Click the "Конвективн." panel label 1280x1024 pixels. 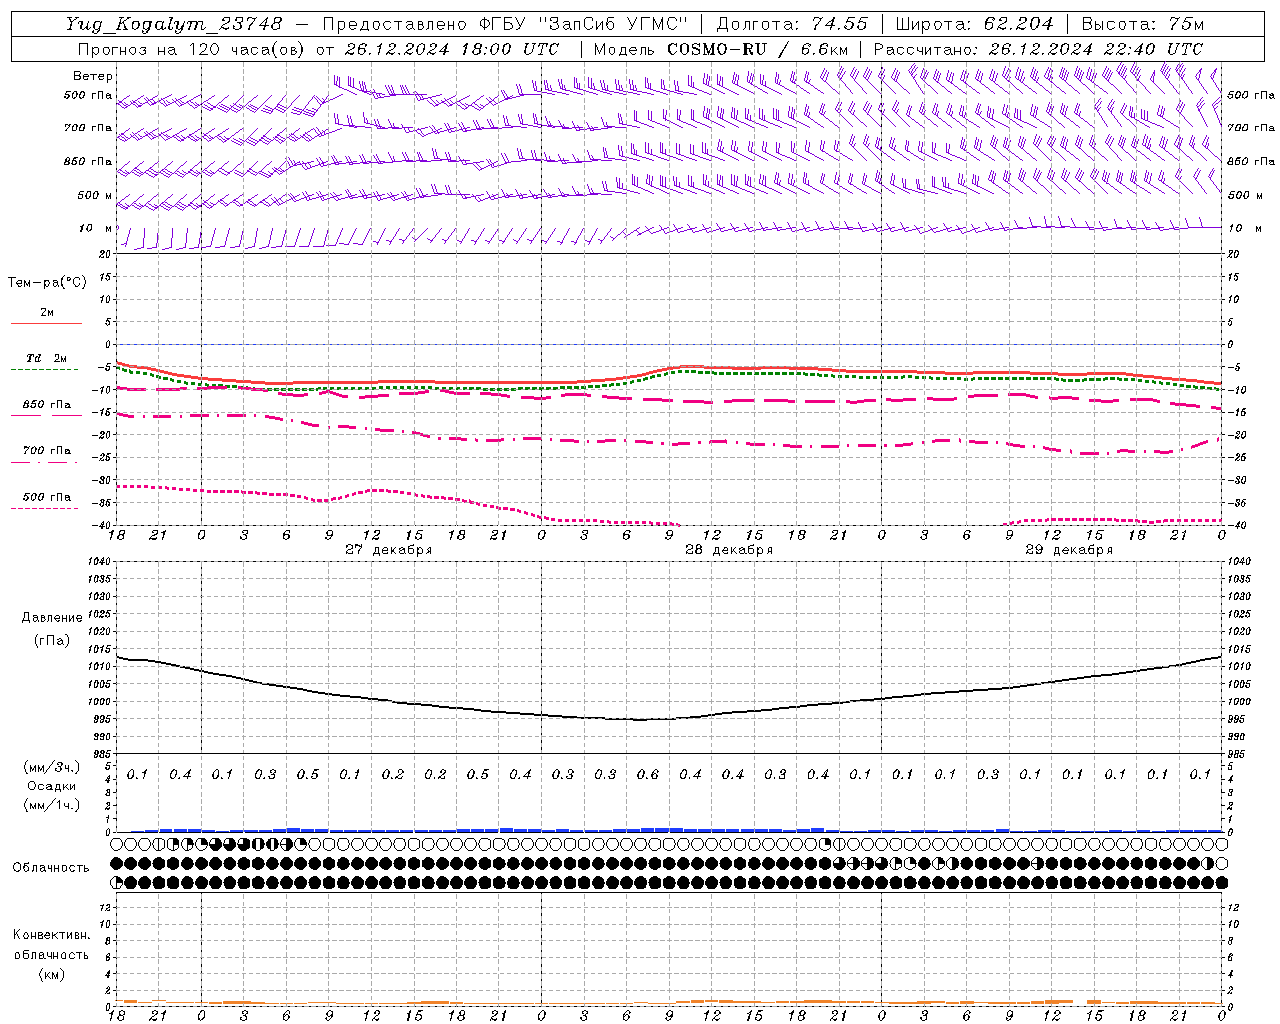pyautogui.click(x=51, y=935)
